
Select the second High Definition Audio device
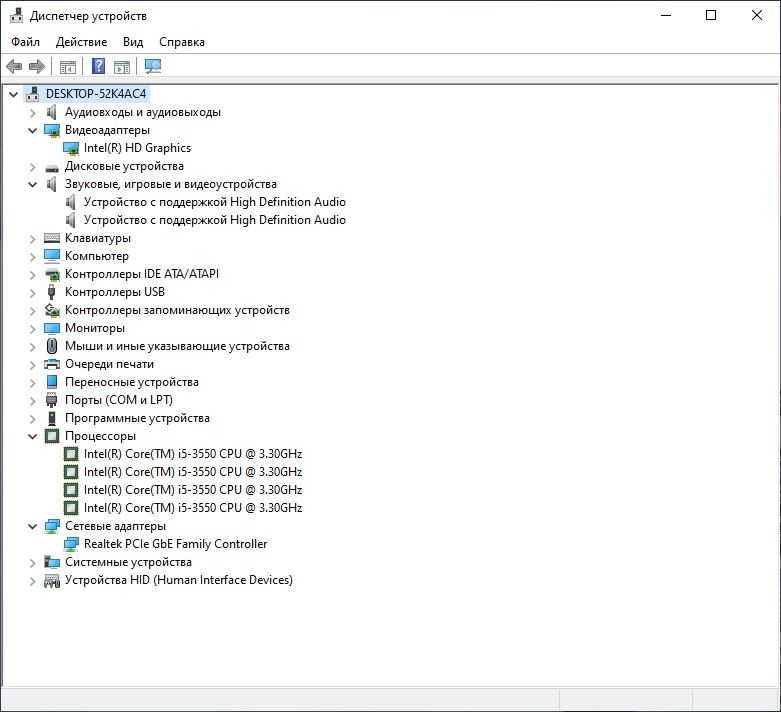tap(215, 220)
